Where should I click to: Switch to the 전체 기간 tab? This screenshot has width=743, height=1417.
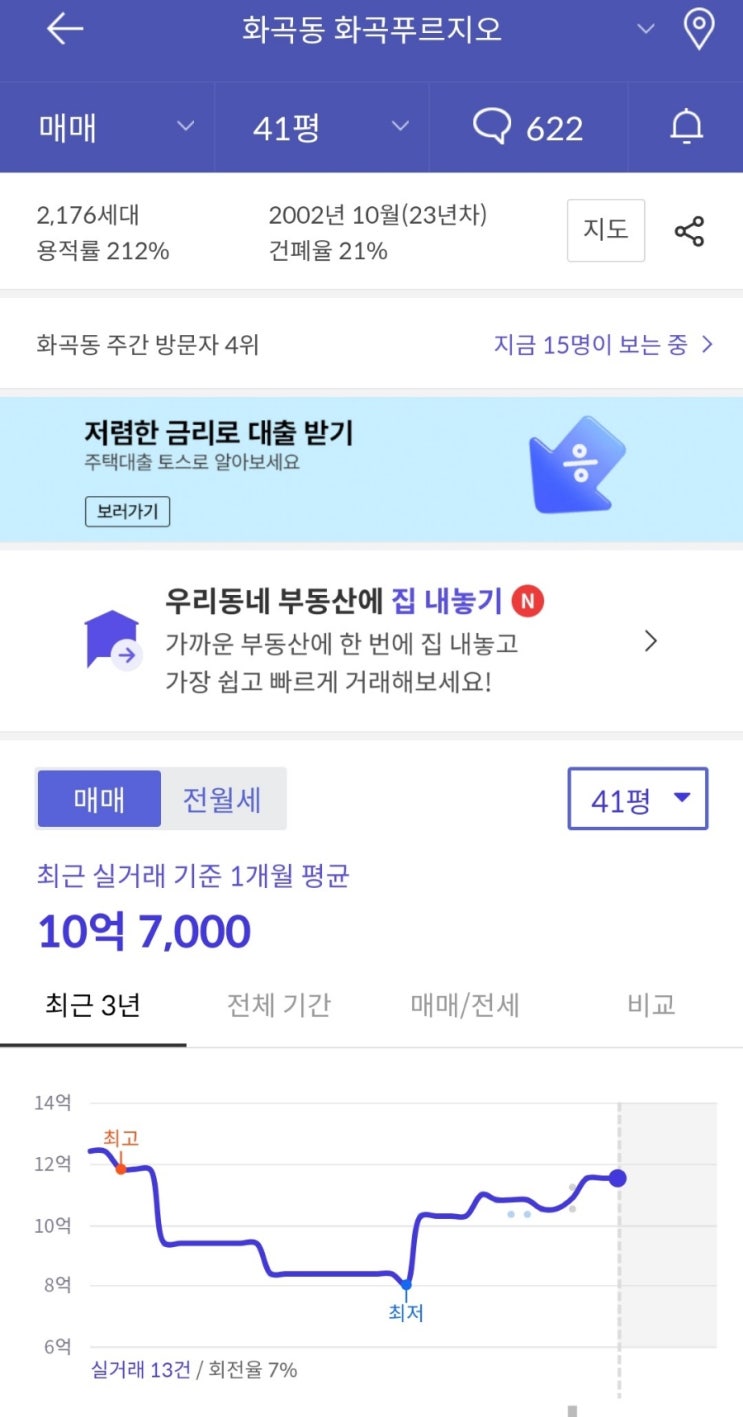[279, 1005]
